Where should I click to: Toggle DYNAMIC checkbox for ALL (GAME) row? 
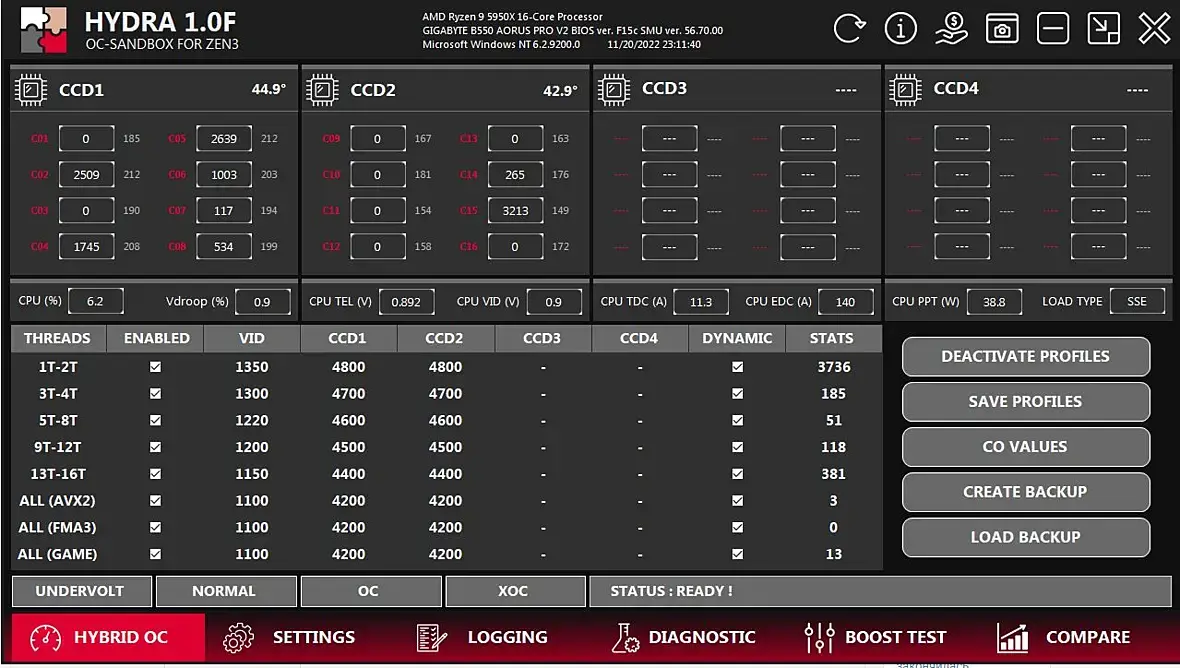click(x=738, y=554)
